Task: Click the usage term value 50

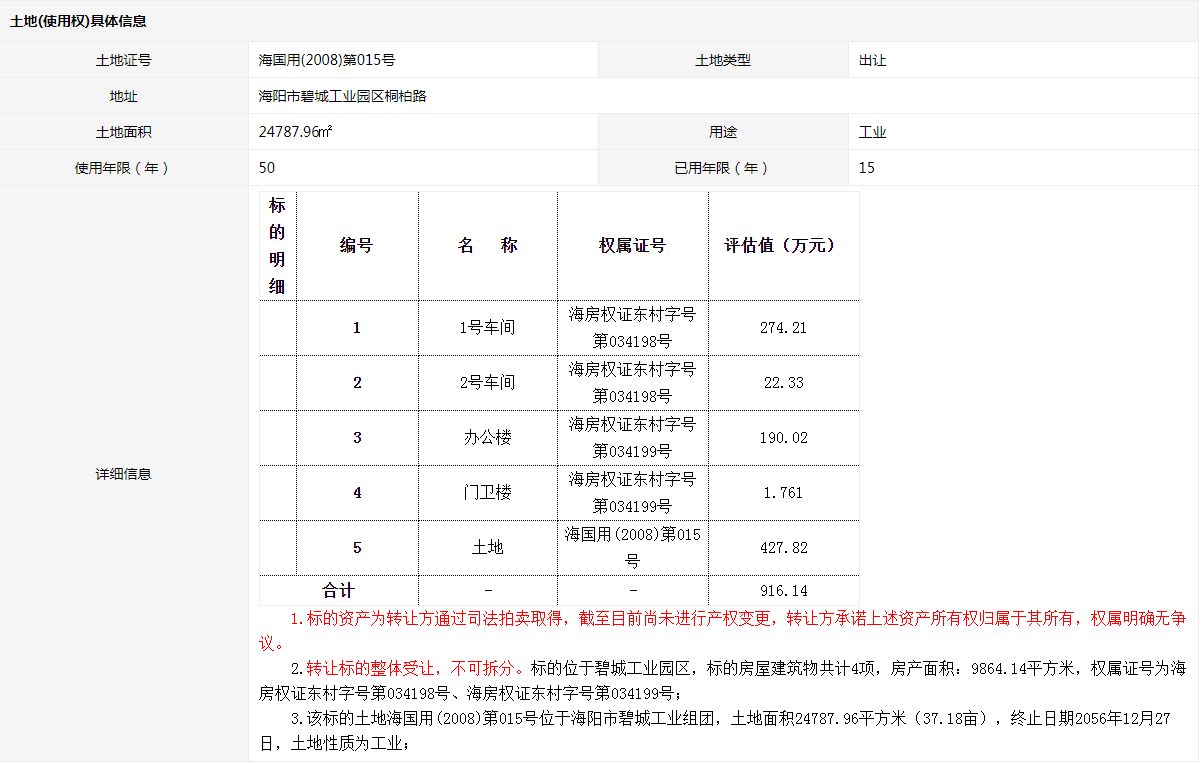Action: coord(267,168)
